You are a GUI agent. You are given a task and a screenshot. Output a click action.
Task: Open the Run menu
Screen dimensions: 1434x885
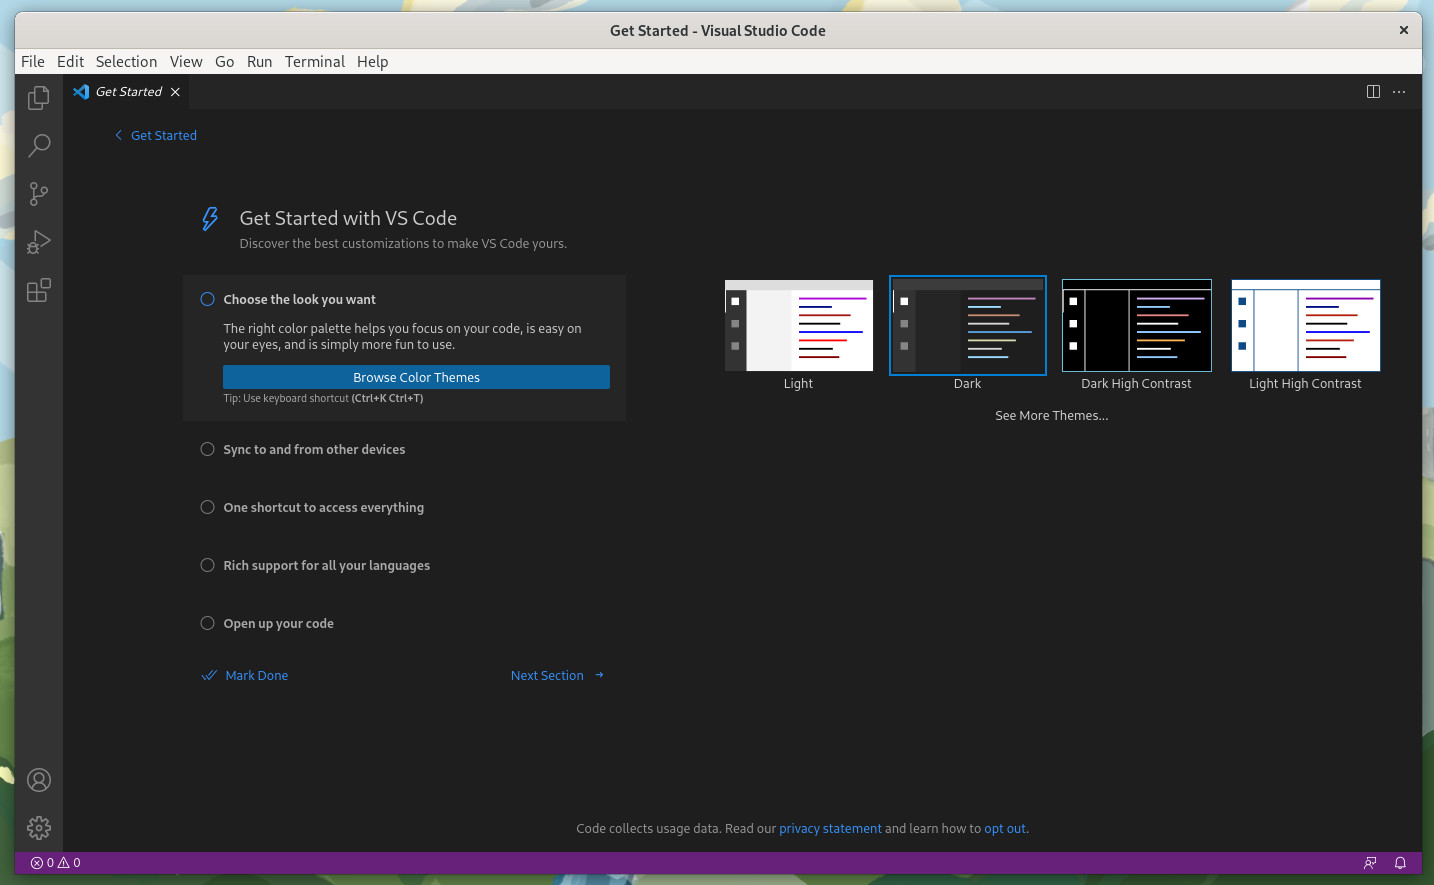coord(260,62)
